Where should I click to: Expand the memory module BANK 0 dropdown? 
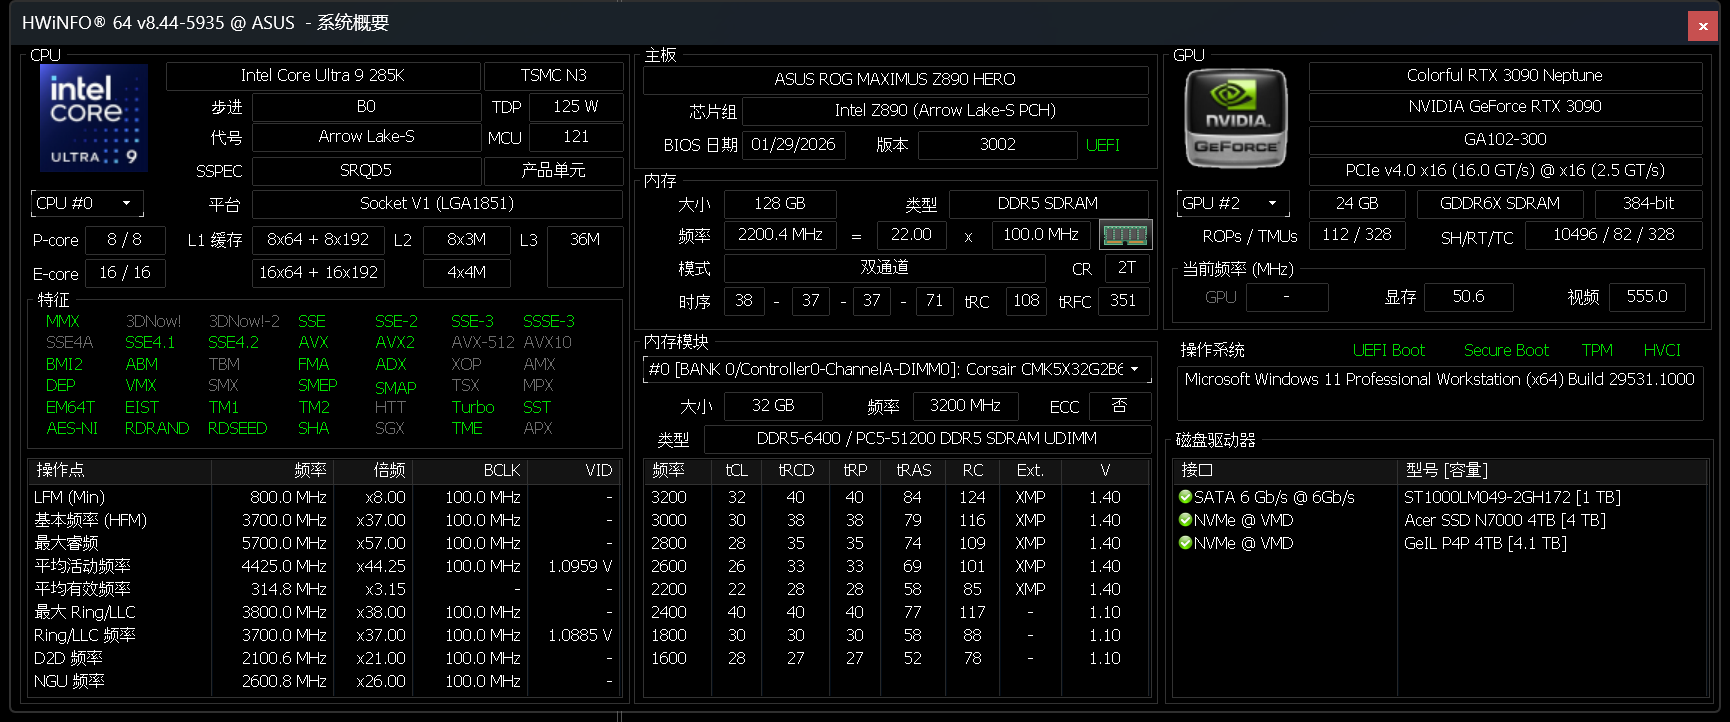point(897,370)
